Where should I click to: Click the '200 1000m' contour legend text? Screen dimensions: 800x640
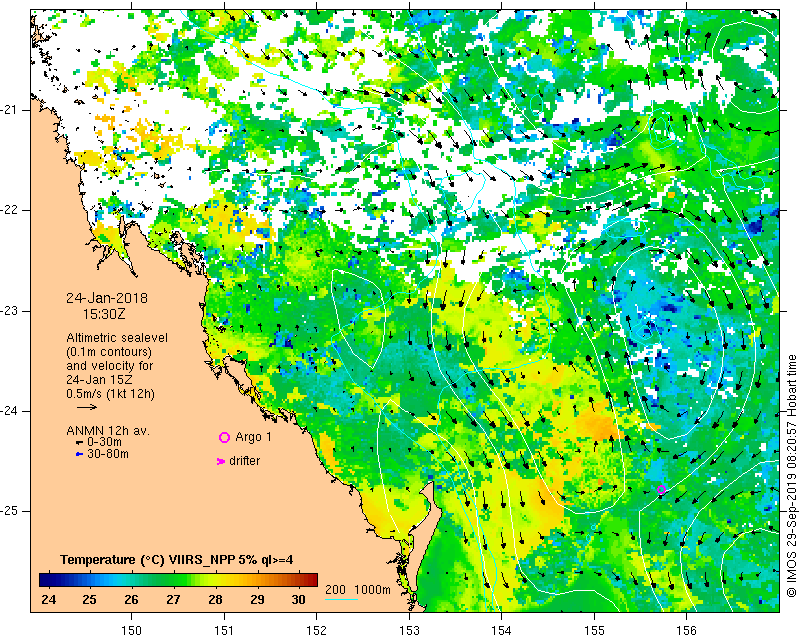358,589
